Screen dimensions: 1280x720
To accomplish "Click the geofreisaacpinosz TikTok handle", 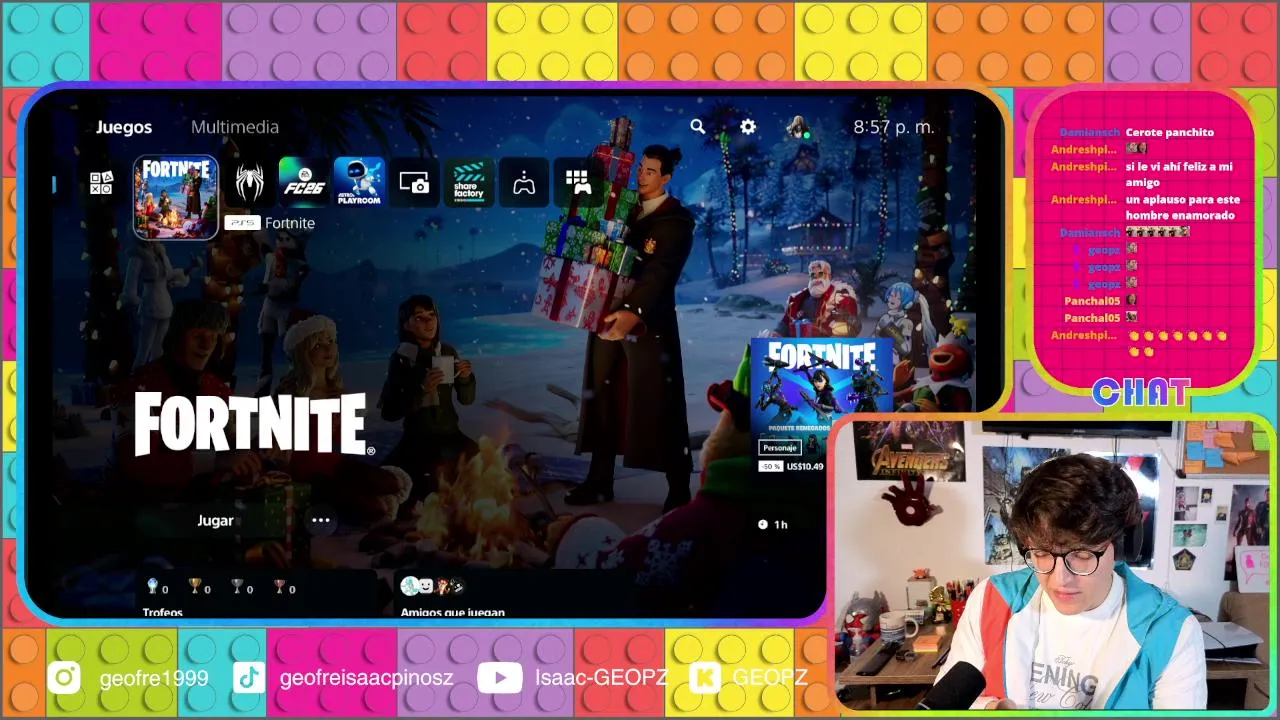I will [x=367, y=678].
